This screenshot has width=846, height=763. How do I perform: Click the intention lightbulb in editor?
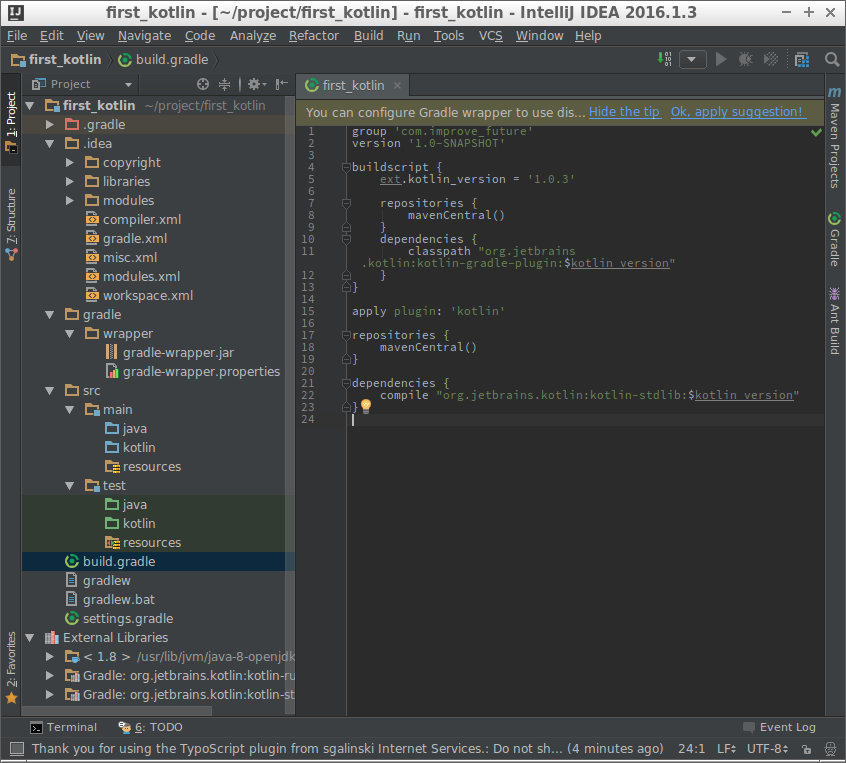366,407
